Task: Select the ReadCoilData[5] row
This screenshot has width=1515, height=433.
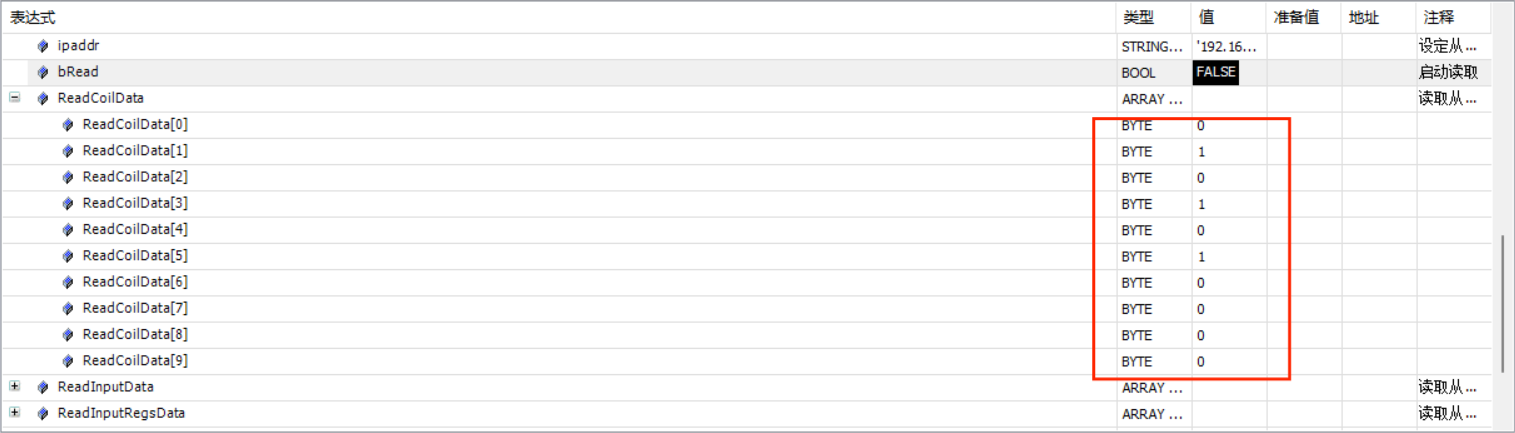Action: click(x=135, y=256)
